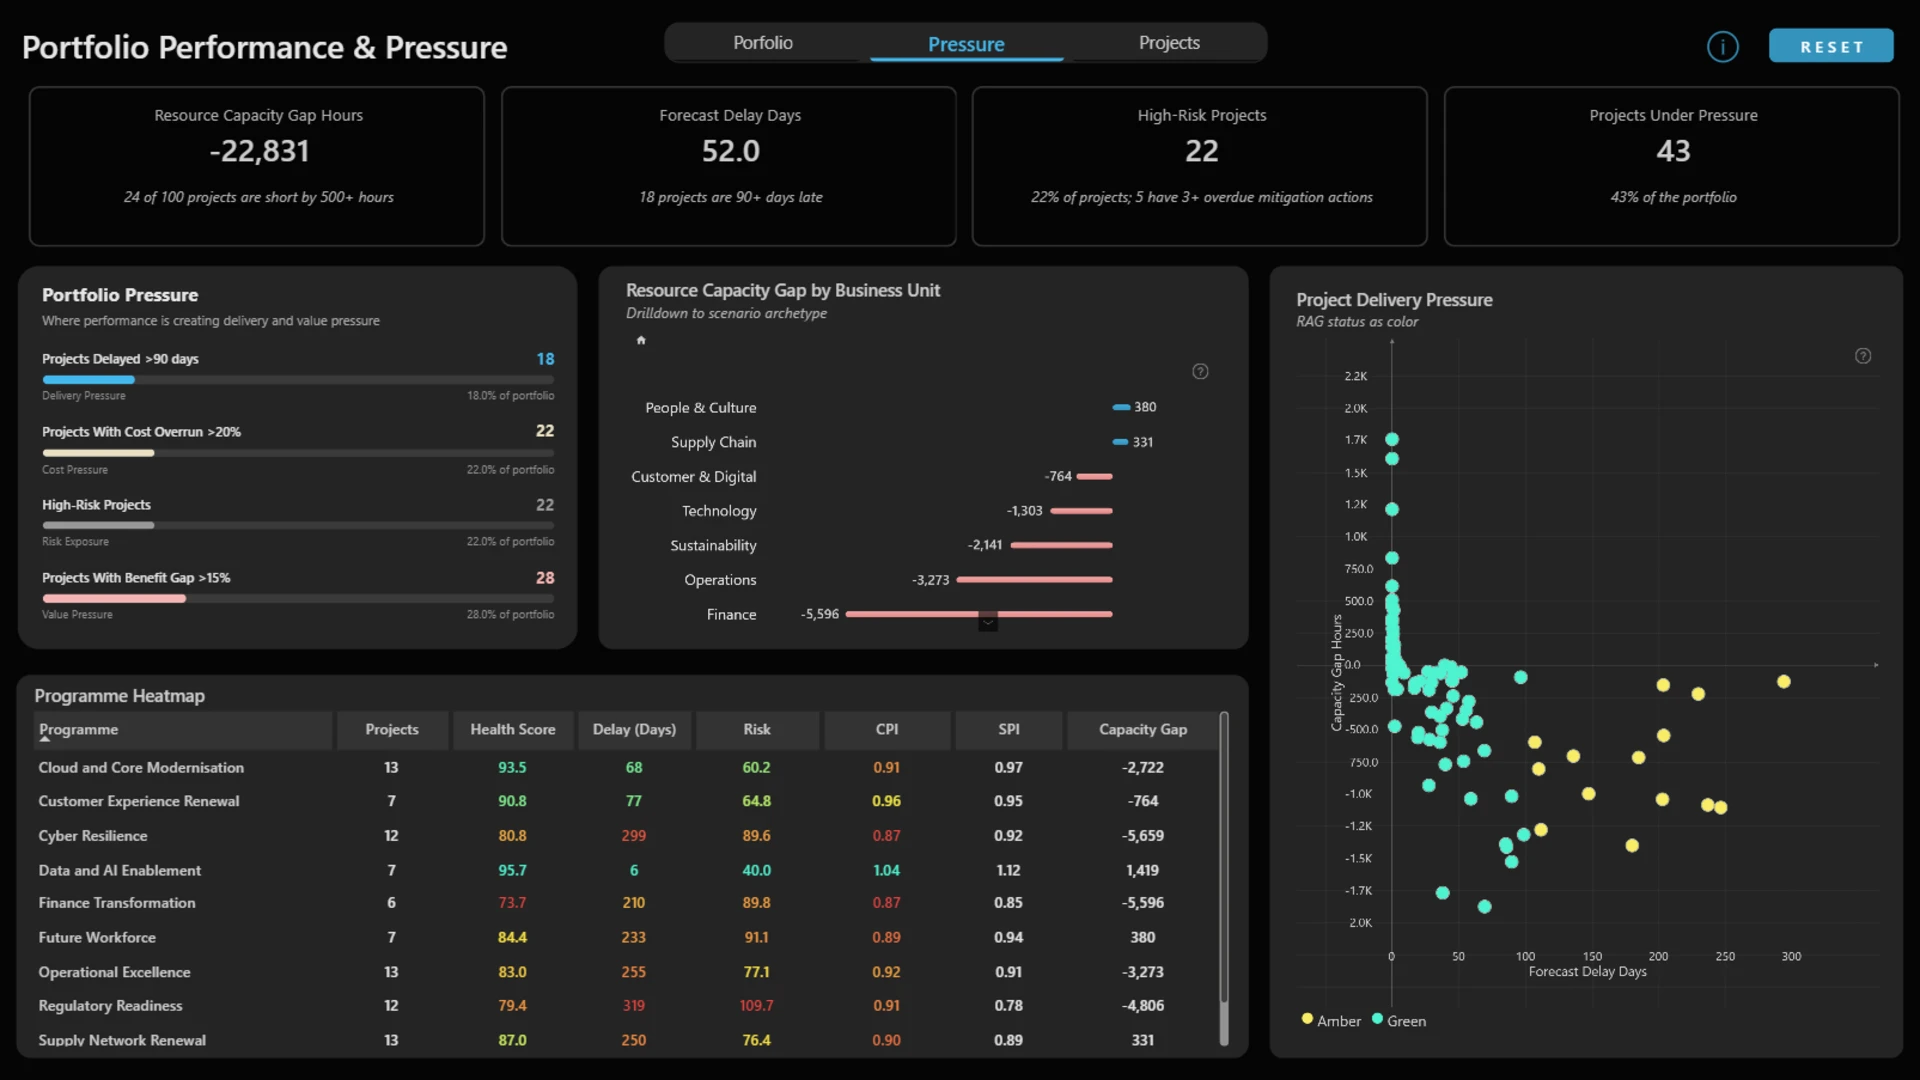Viewport: 1920px width, 1080px height.
Task: Click the sort arrow under Programme header
Action: coord(45,738)
